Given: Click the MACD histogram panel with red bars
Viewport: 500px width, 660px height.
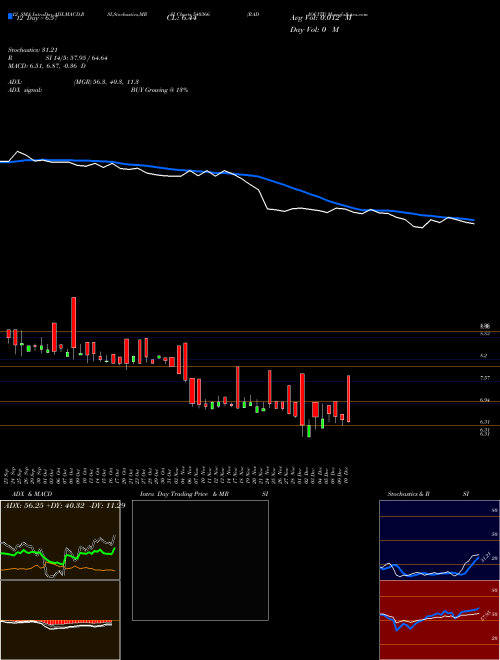Looking at the screenshot, I should pos(60,620).
